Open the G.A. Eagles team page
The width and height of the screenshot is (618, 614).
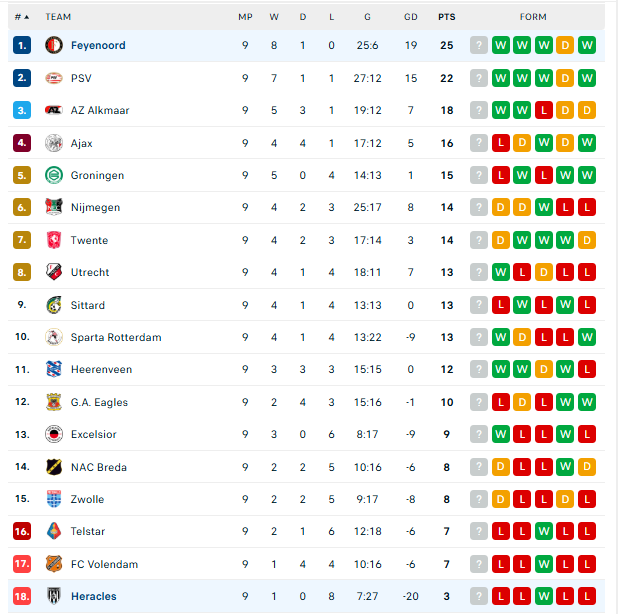(x=99, y=402)
